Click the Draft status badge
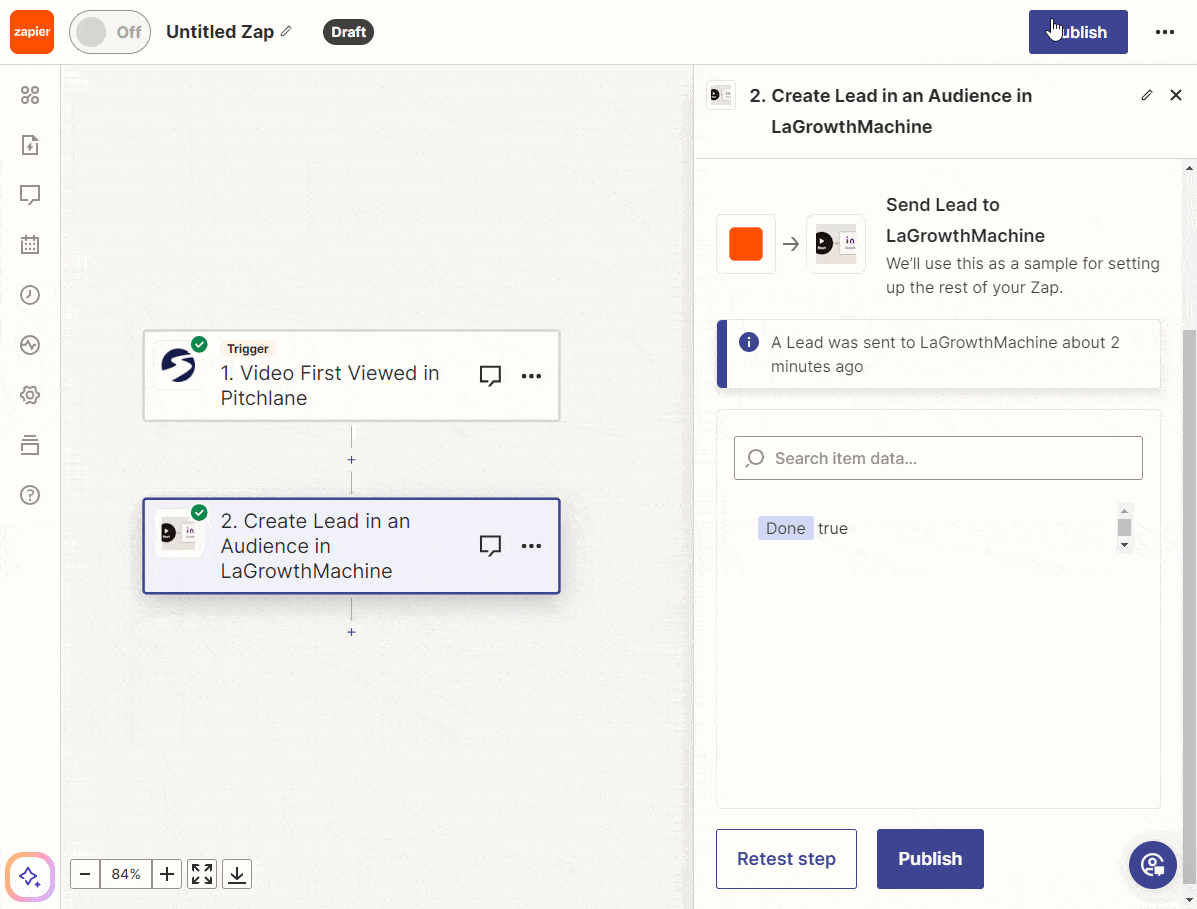This screenshot has width=1197, height=909. pos(348,32)
